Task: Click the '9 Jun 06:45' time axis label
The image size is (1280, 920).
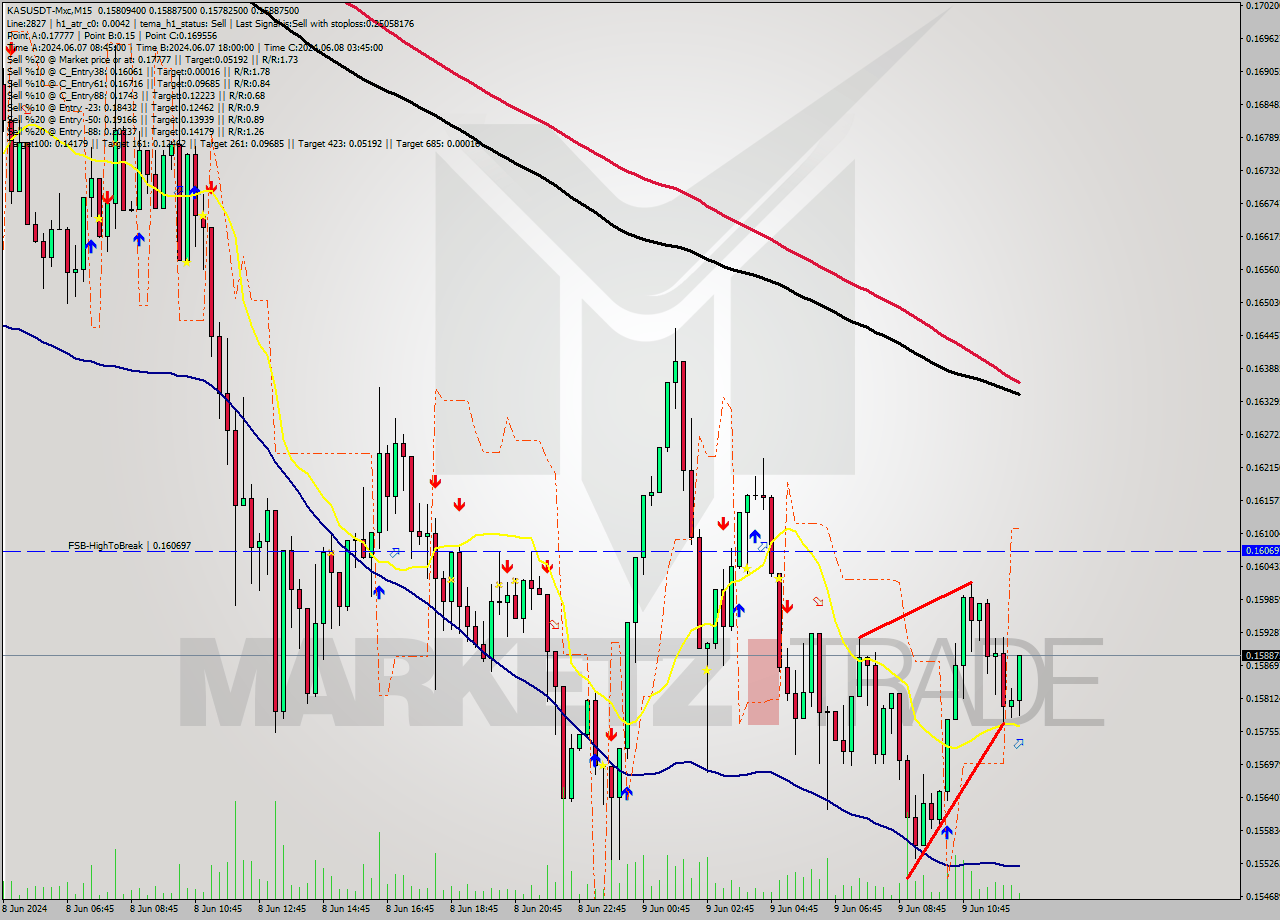Action: 858,909
